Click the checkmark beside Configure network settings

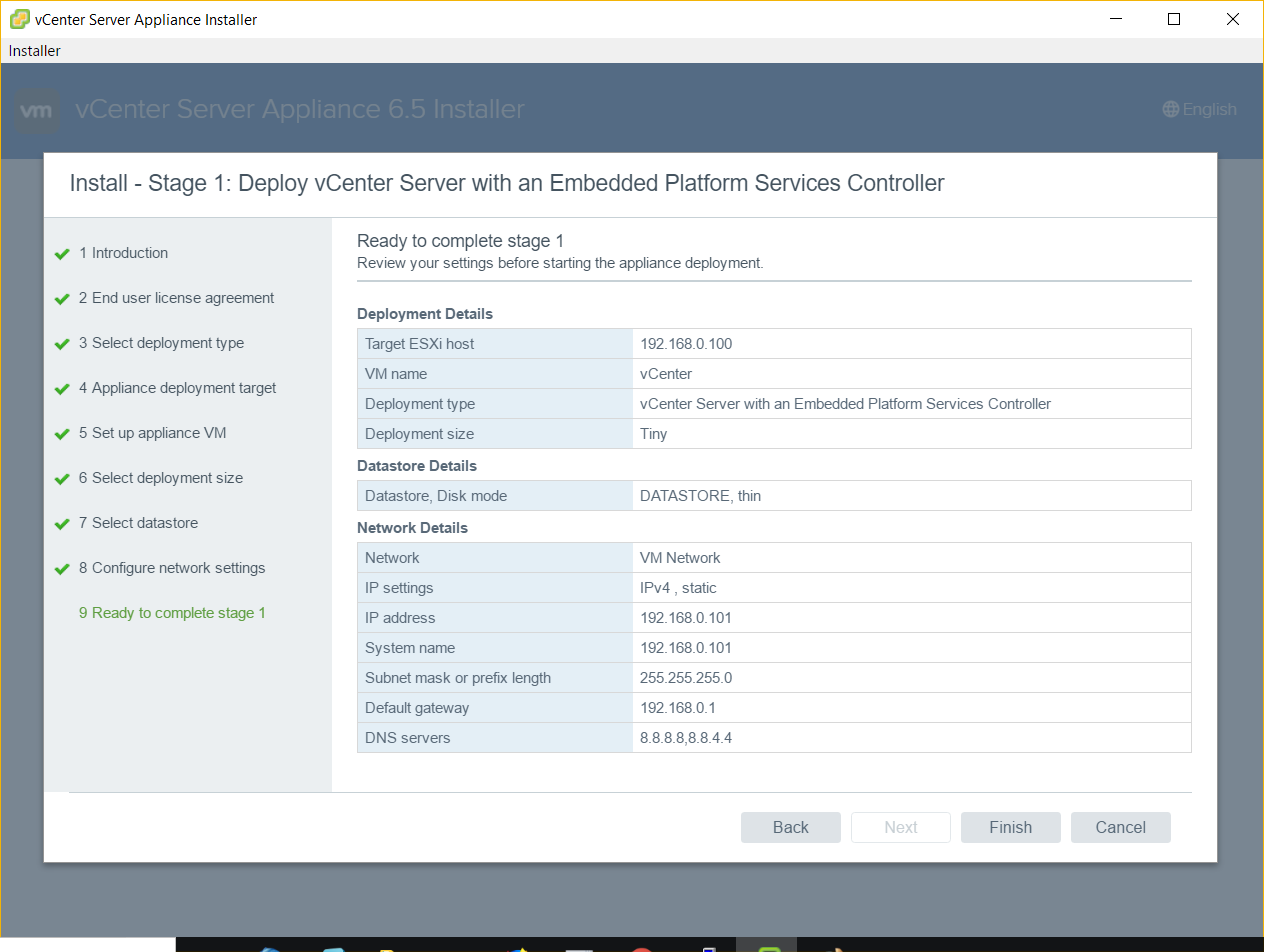pyautogui.click(x=62, y=569)
